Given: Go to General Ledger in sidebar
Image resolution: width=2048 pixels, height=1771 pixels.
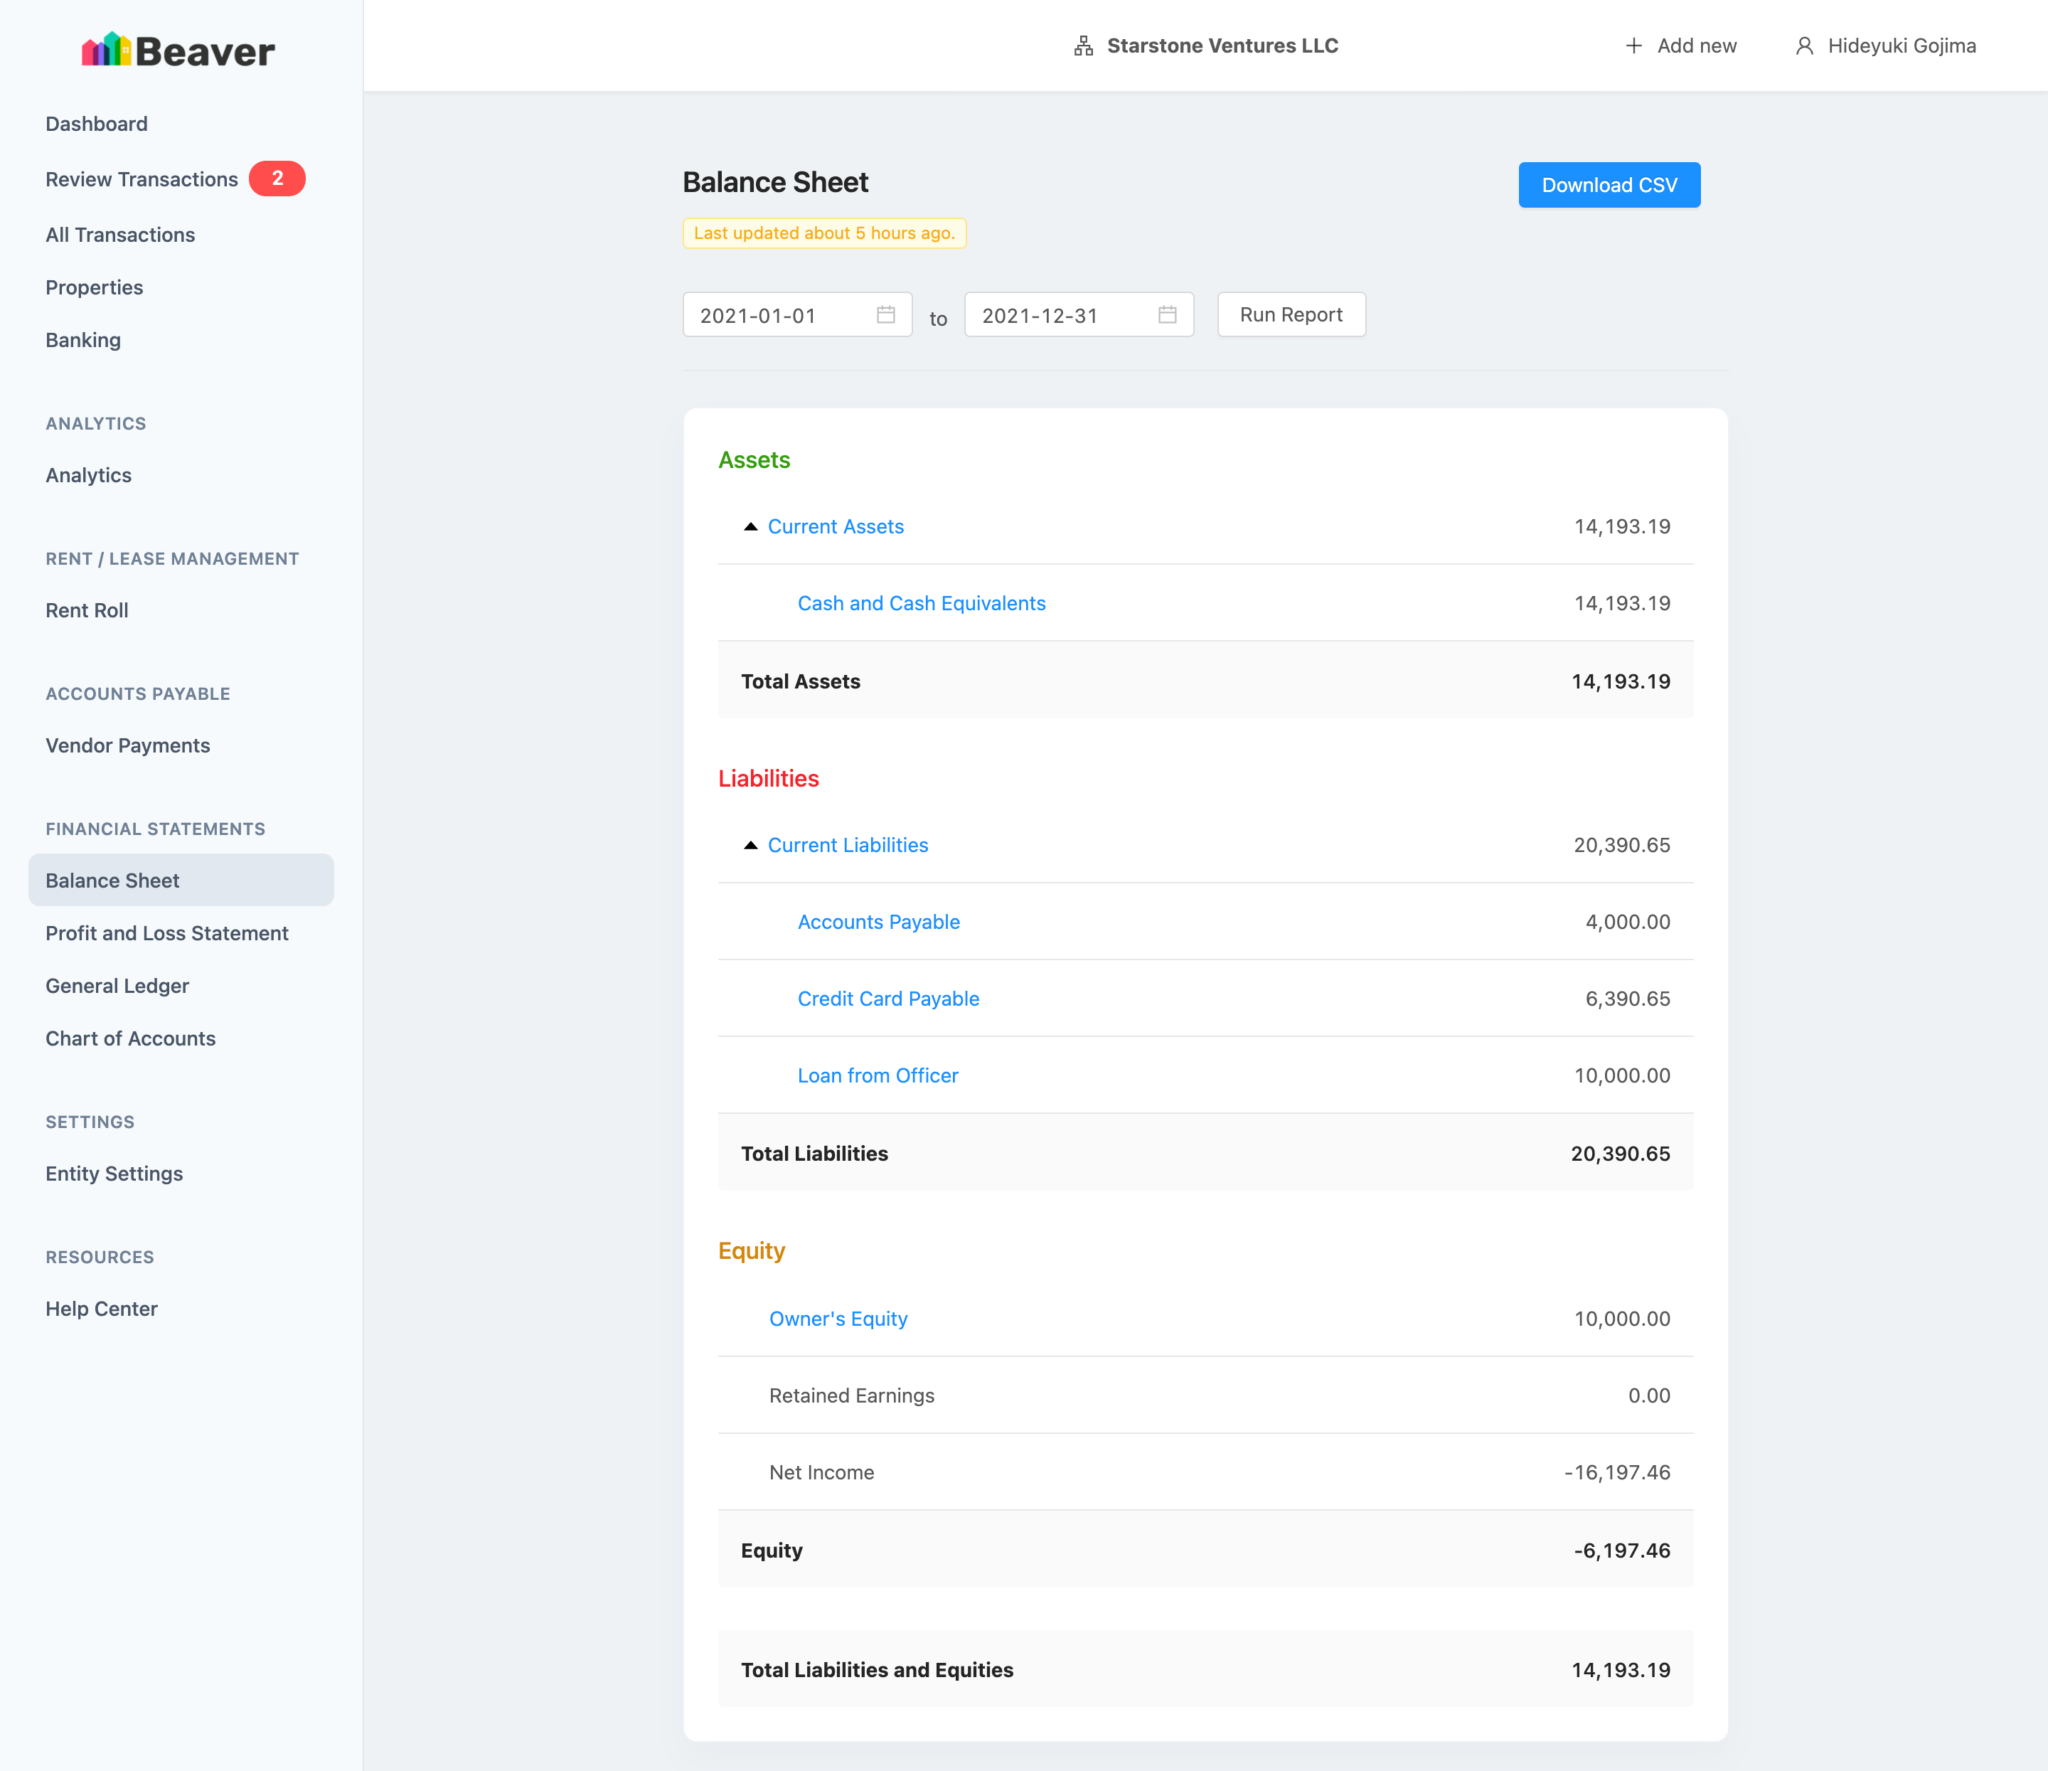Looking at the screenshot, I should tap(117, 986).
